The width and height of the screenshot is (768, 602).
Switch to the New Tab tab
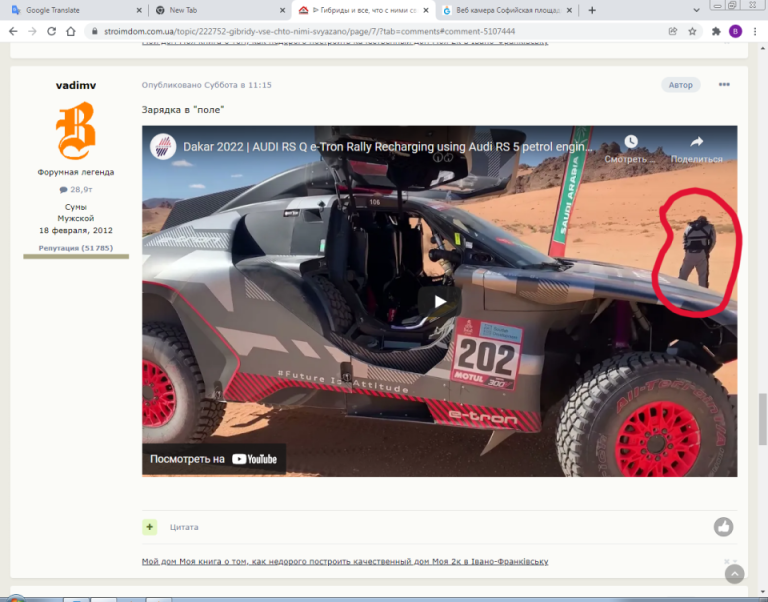(x=183, y=10)
